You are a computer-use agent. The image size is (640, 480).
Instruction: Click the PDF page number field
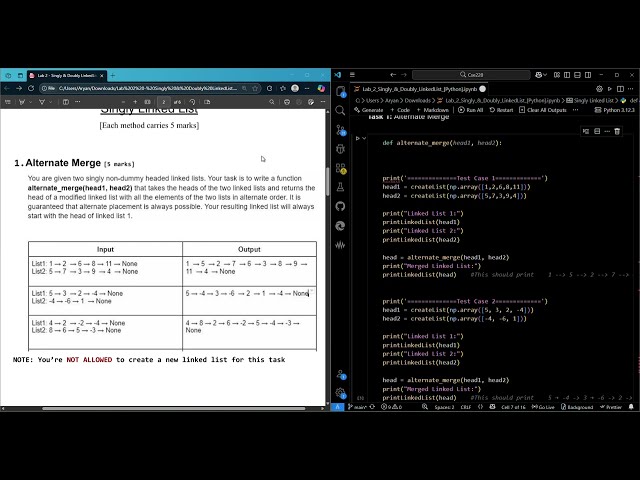click(x=164, y=102)
